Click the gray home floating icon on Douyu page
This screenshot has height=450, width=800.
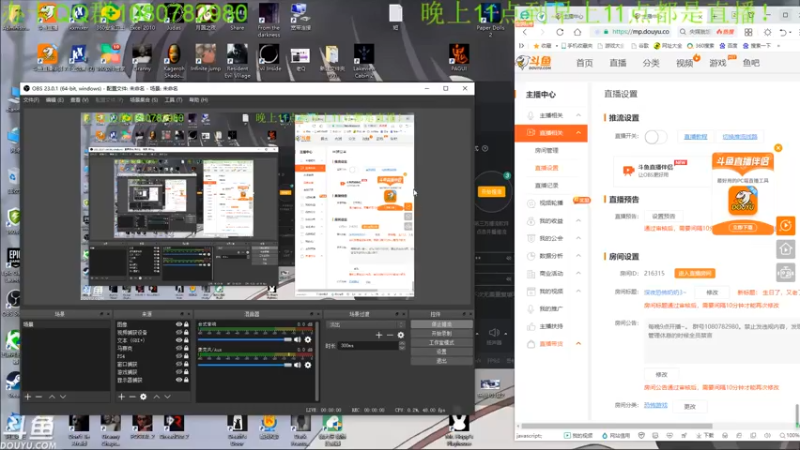[x=786, y=249]
